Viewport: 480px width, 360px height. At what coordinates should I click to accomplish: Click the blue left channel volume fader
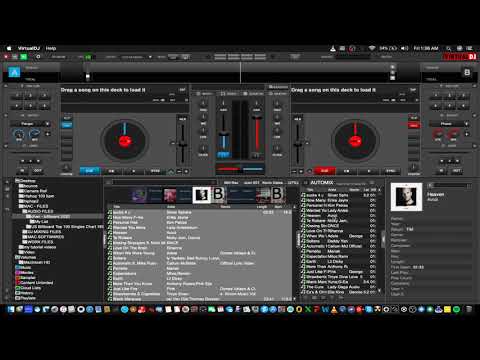click(223, 134)
